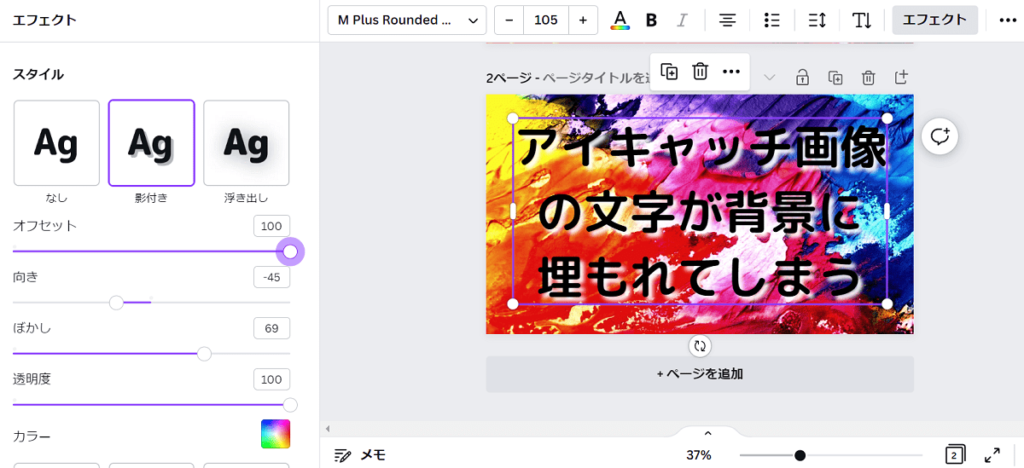
Task: Add a new page via header icon
Action: [x=901, y=78]
